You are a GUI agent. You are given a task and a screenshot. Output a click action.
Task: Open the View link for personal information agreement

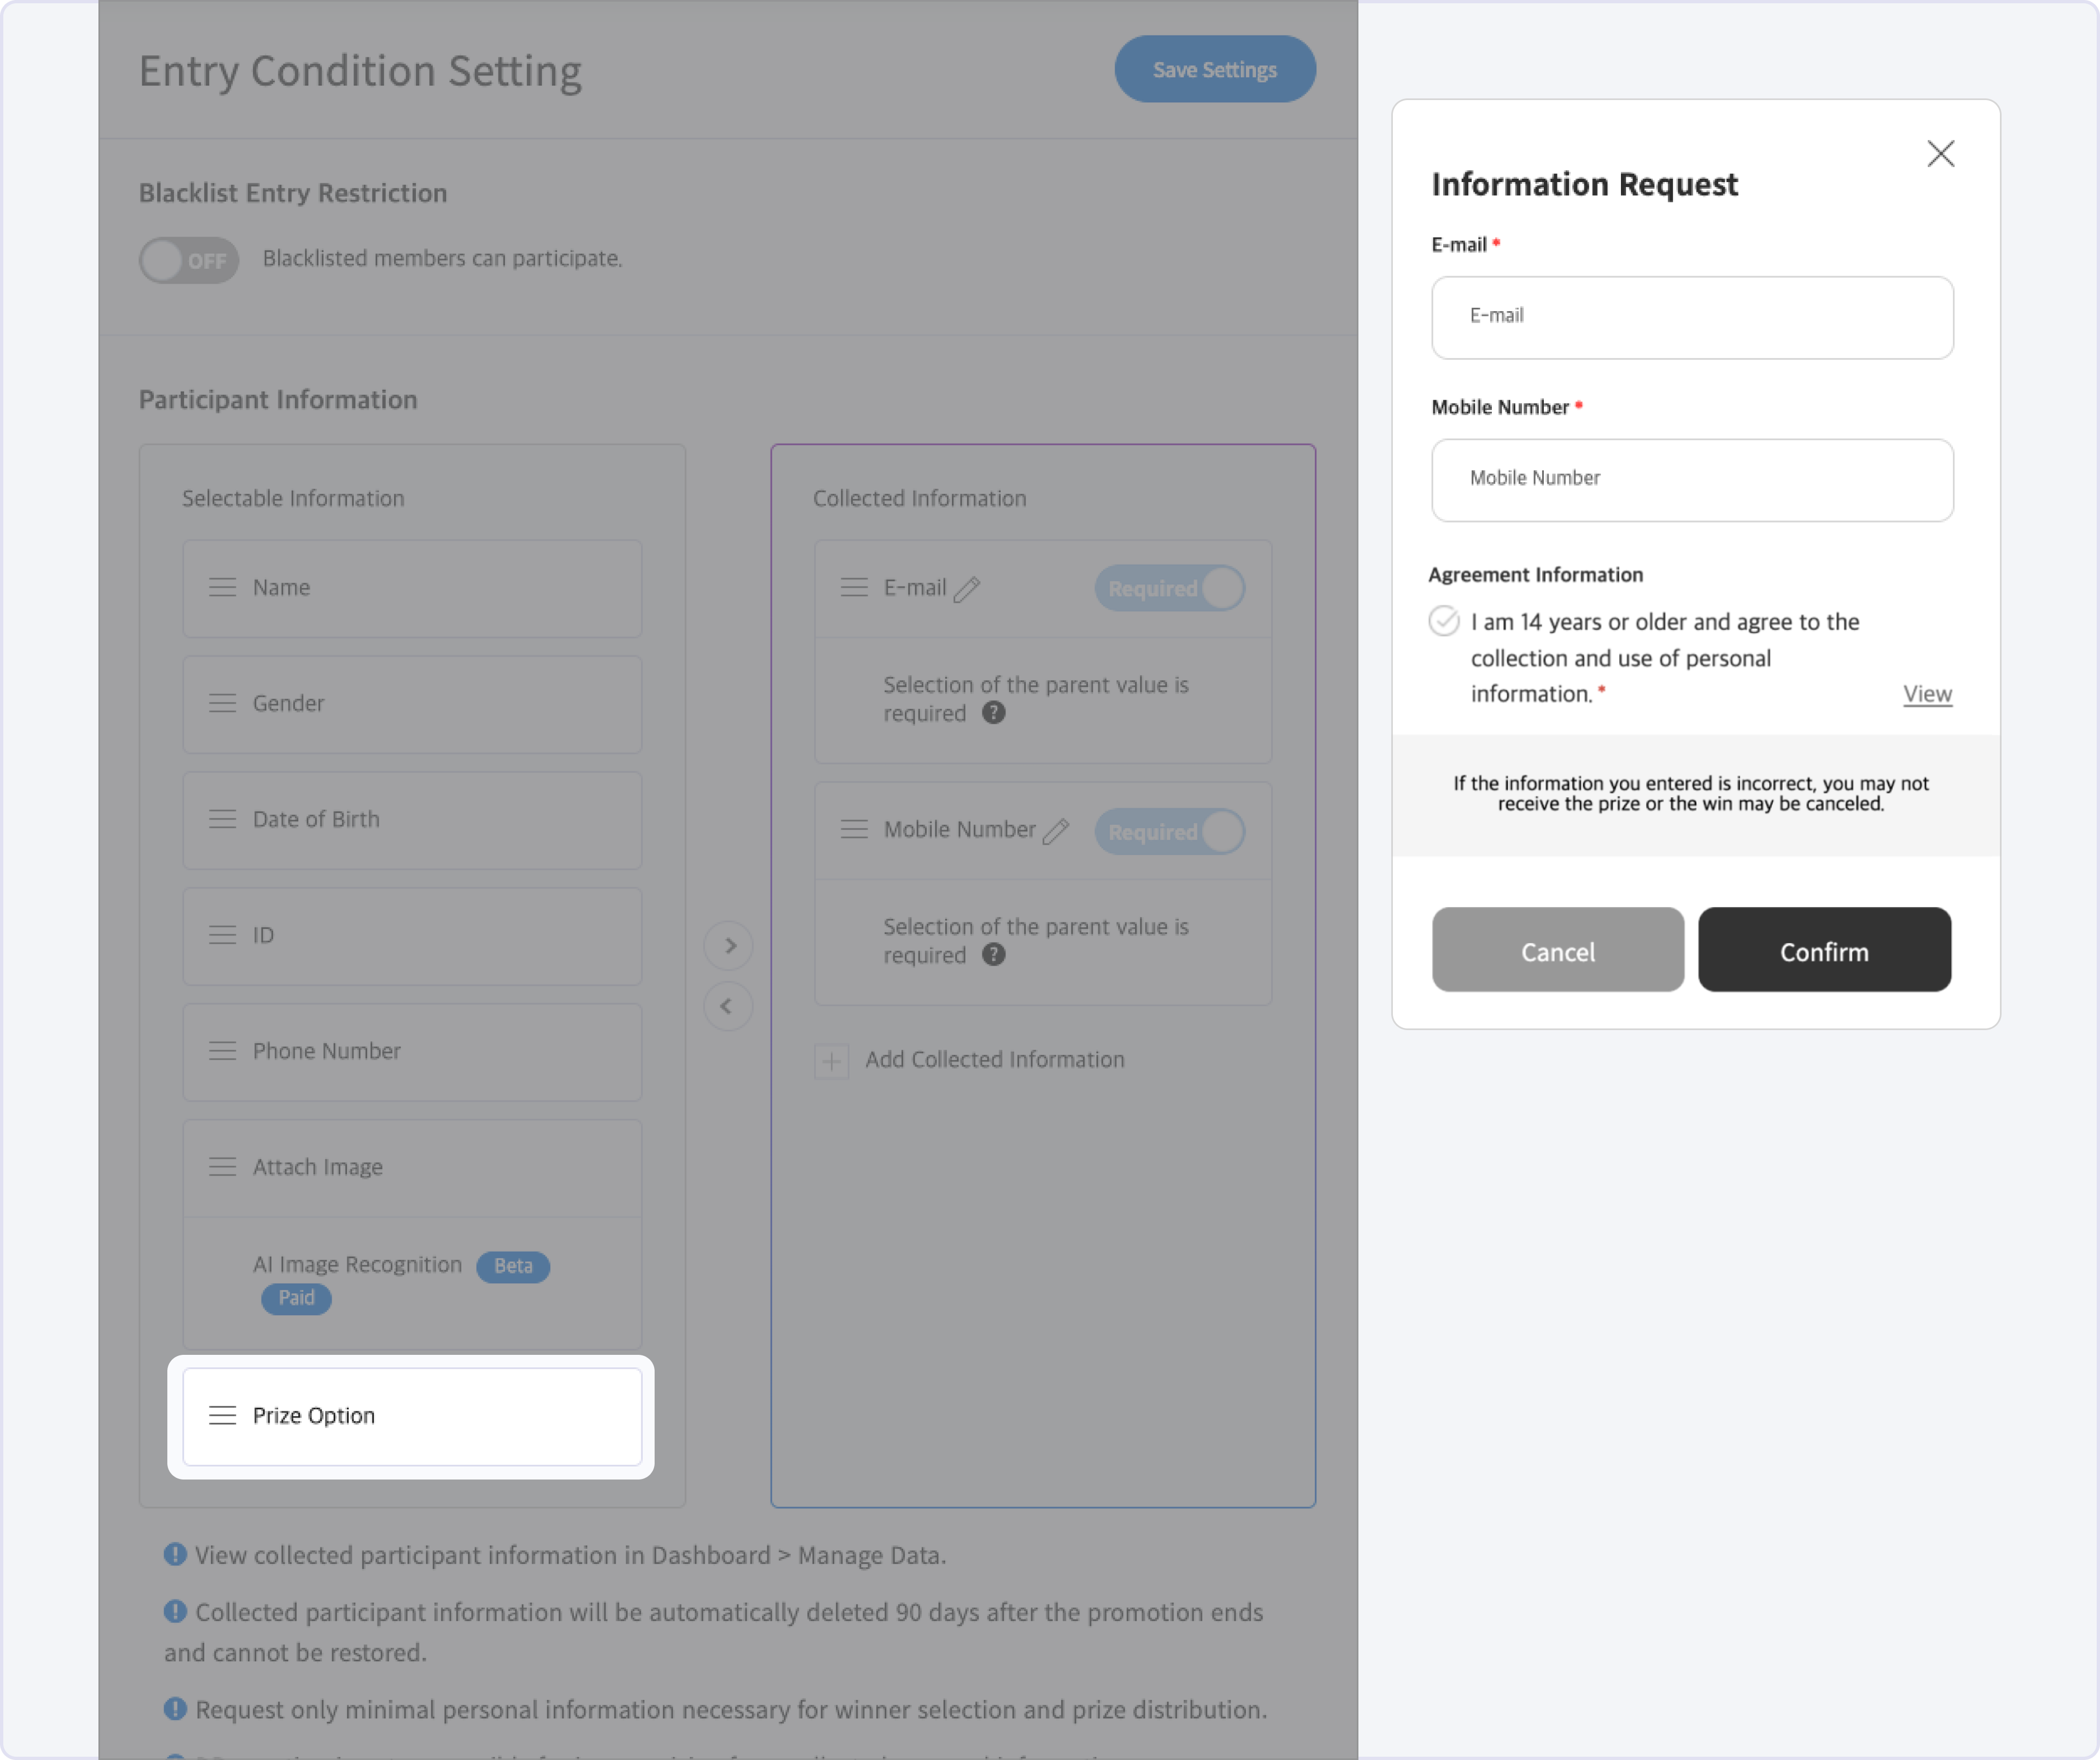tap(1927, 694)
